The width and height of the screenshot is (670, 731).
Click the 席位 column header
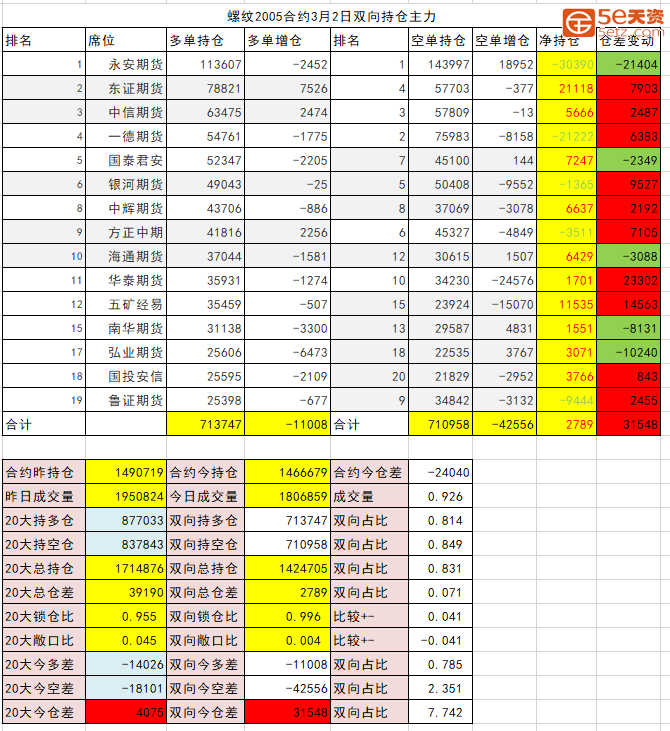click(124, 41)
